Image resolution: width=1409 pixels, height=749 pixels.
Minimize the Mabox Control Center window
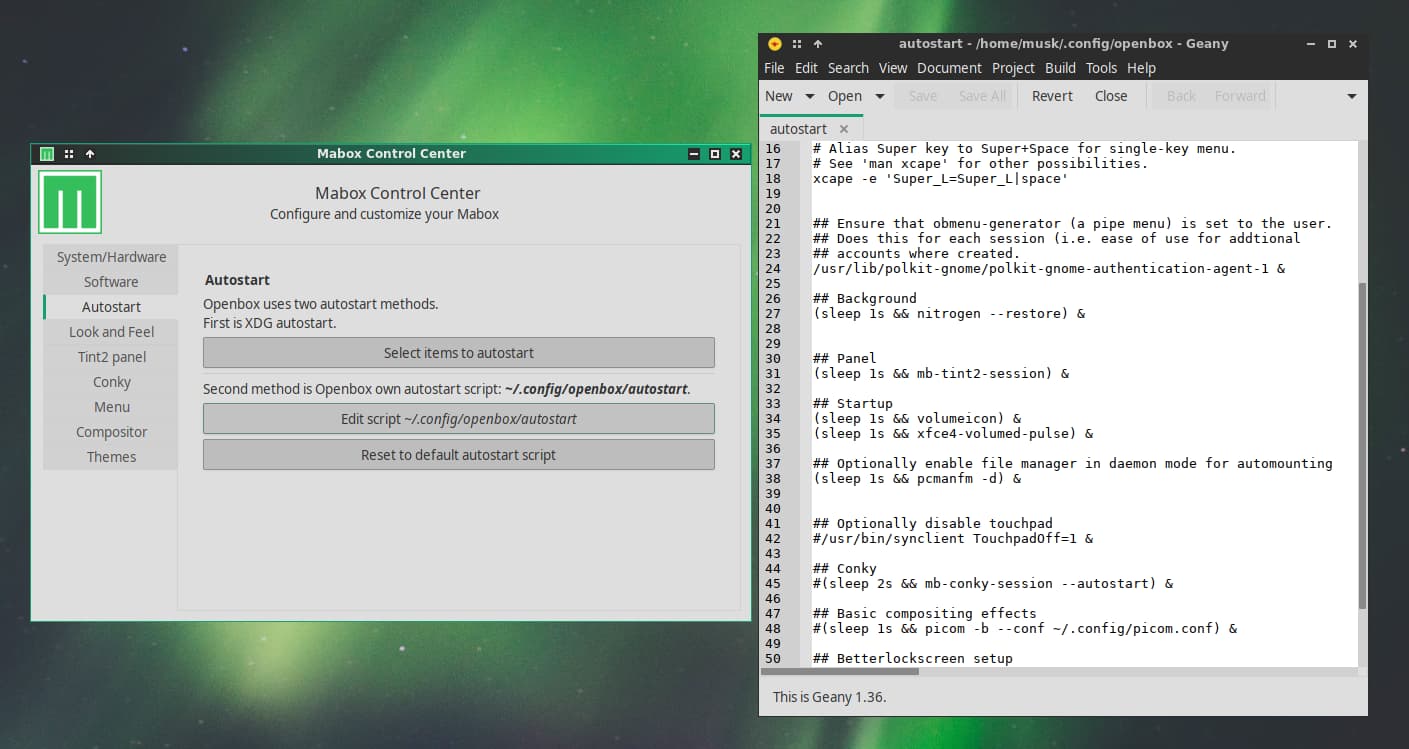pyautogui.click(x=694, y=154)
